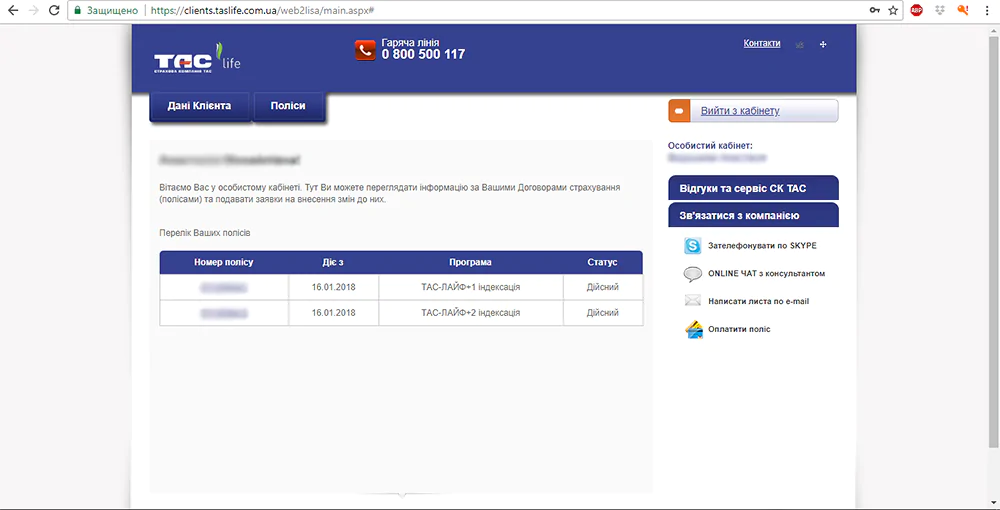Click the e-mail envelope icon

point(692,301)
